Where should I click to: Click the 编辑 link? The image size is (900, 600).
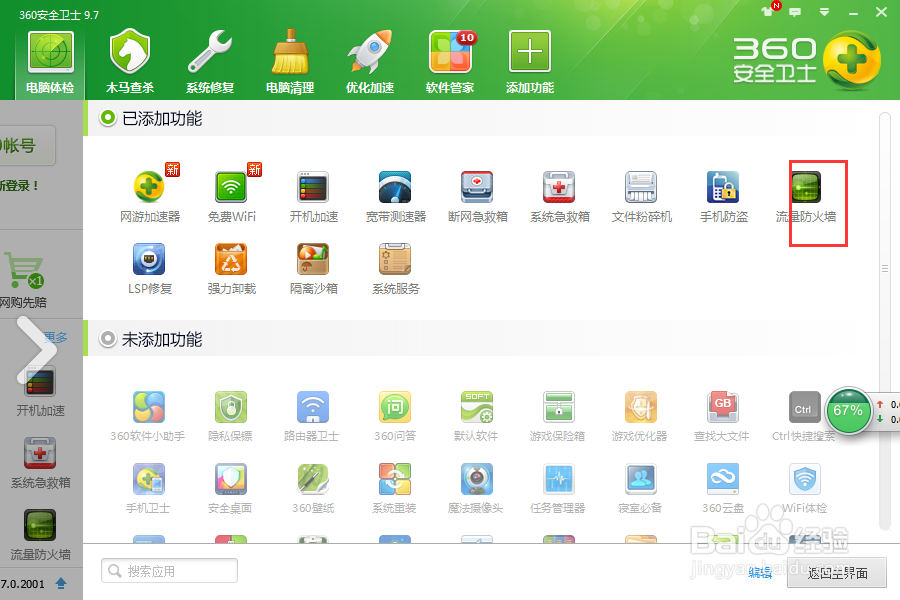click(761, 572)
